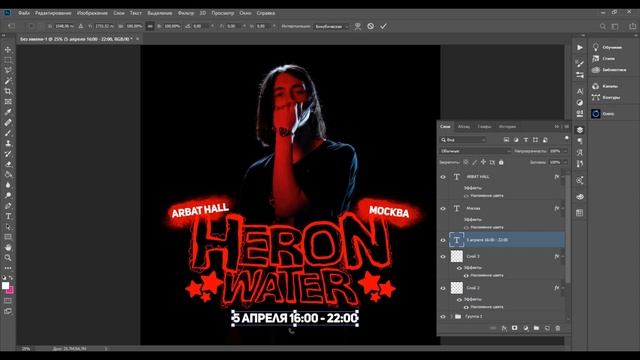640x360 pixels.
Task: Select the Hand tool
Action: (x=8, y=247)
